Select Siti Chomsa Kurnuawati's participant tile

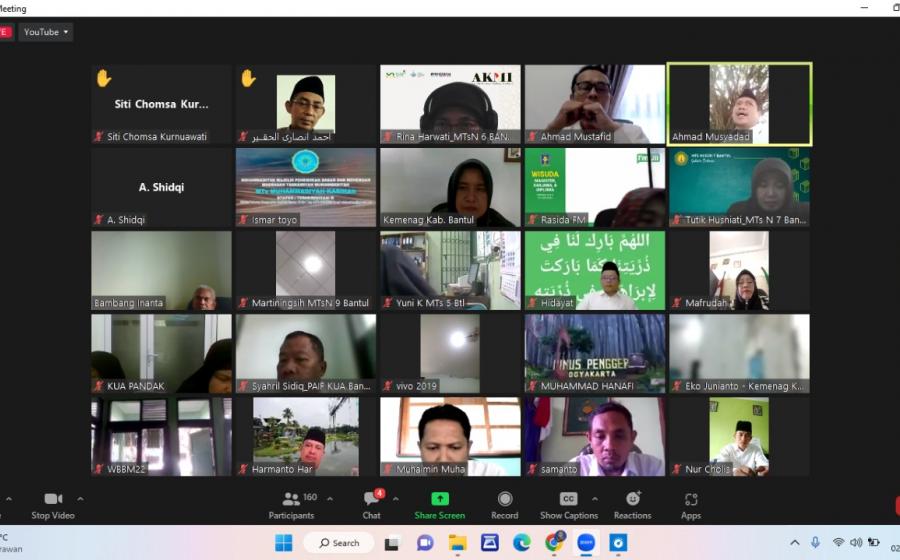pos(161,104)
